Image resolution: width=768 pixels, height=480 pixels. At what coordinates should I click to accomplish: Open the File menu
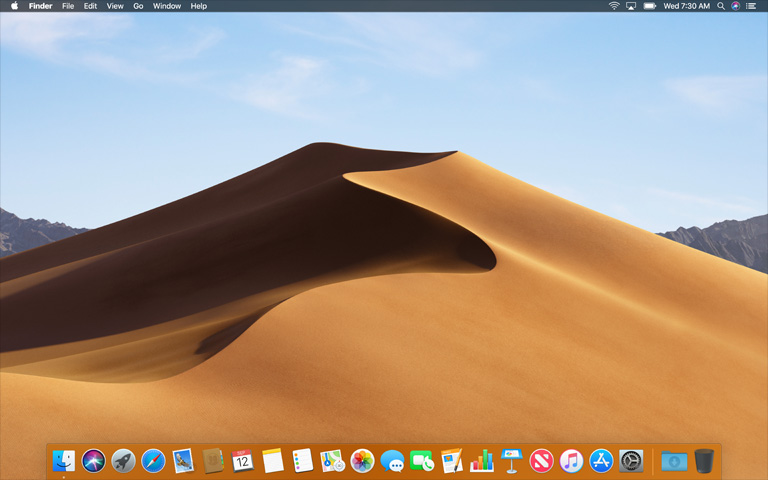click(x=68, y=6)
